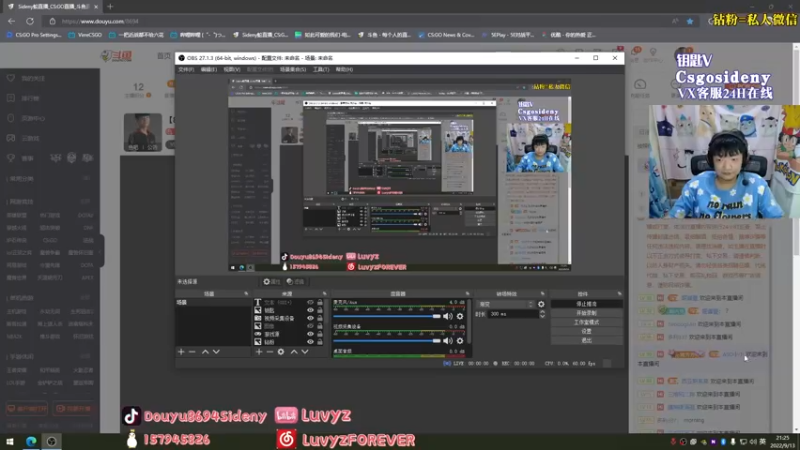Viewport: 800px width, 450px height.
Task: Toggle visibility of the last source in the list
Action: coord(310,342)
